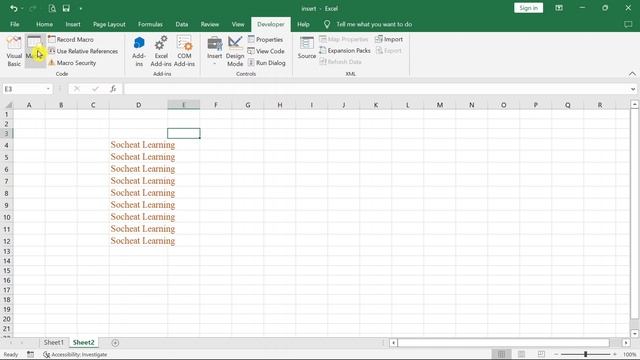Click Expansion Packs
The image size is (640, 360).
[345, 51]
